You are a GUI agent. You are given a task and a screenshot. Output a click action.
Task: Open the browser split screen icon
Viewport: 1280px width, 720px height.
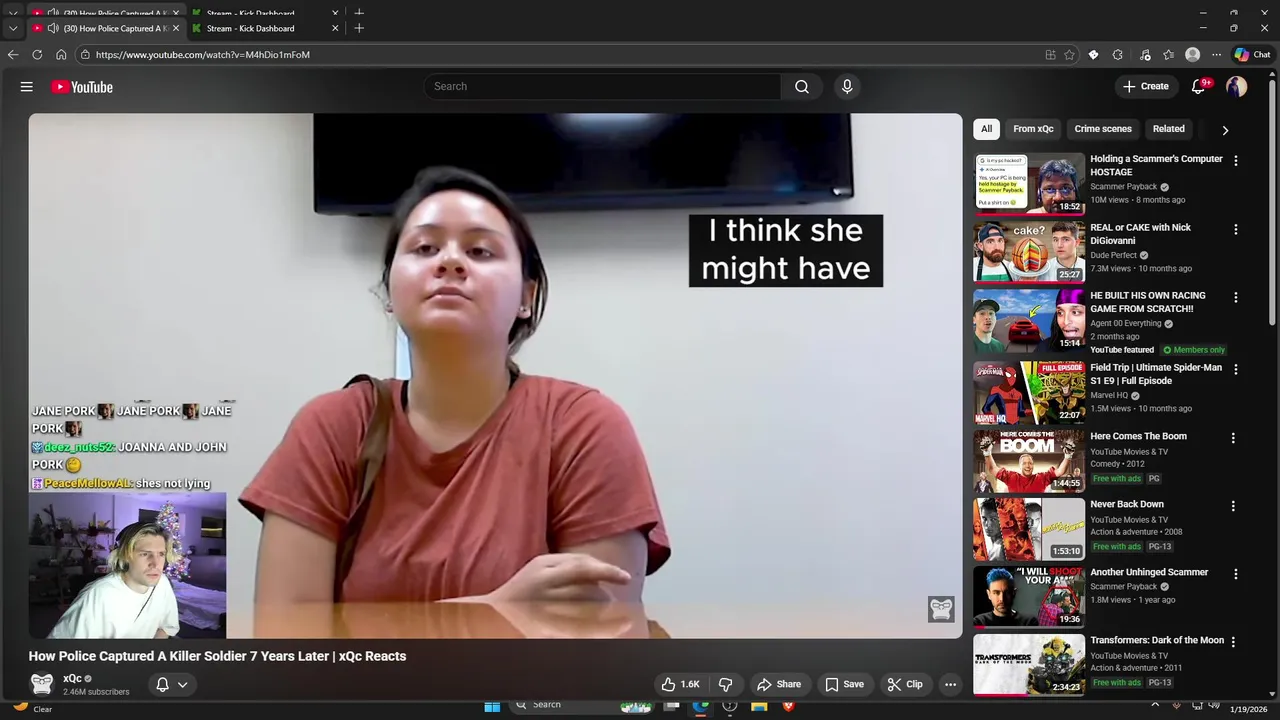pos(1050,55)
